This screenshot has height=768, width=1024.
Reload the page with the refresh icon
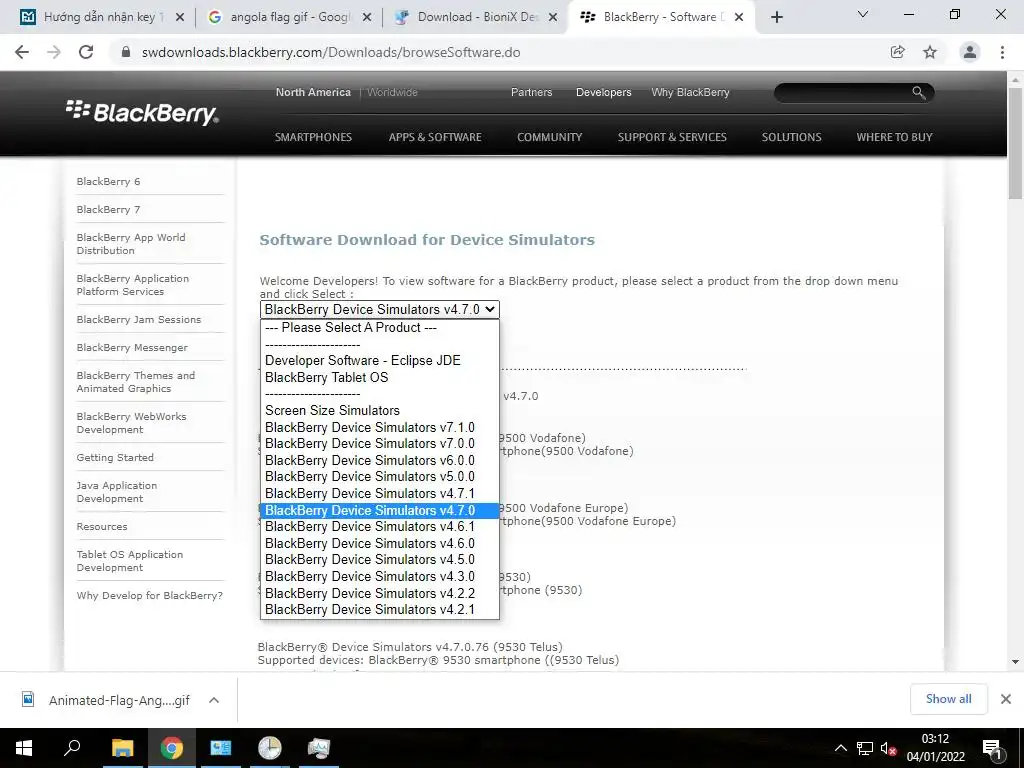pyautogui.click(x=86, y=52)
